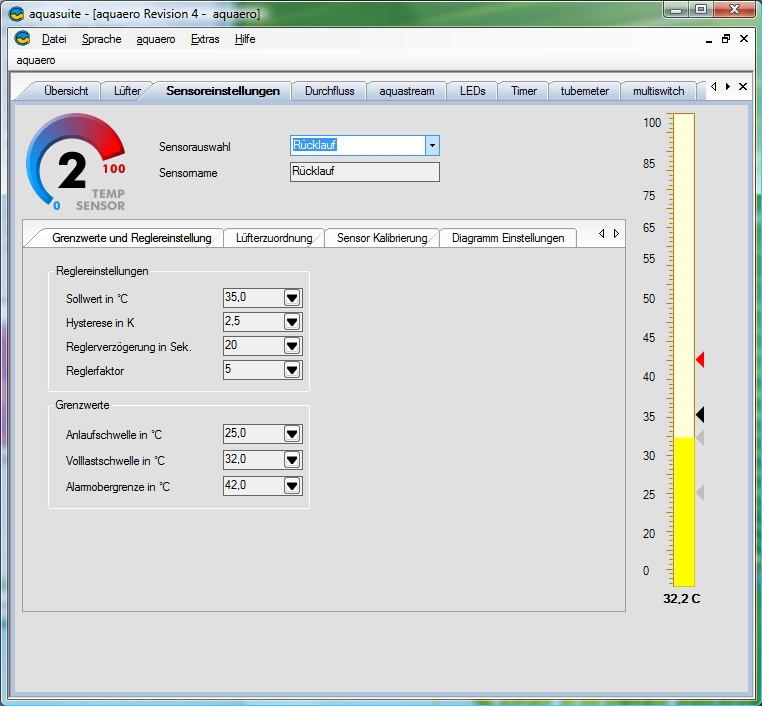Click the red alarm limit marker on thermometer

700,359
